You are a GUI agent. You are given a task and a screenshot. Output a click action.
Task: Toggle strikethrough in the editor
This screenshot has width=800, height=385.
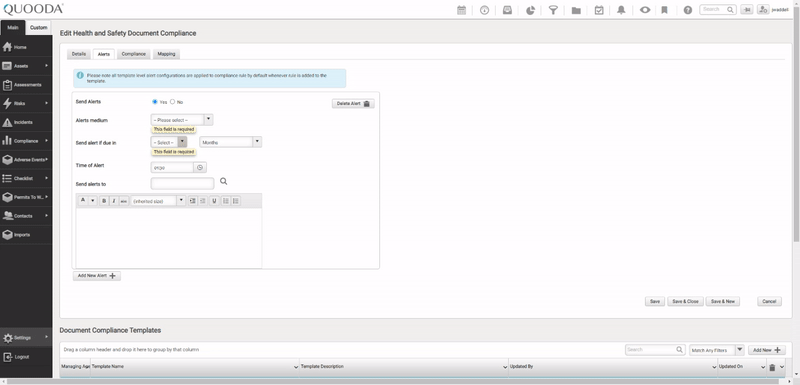point(123,201)
